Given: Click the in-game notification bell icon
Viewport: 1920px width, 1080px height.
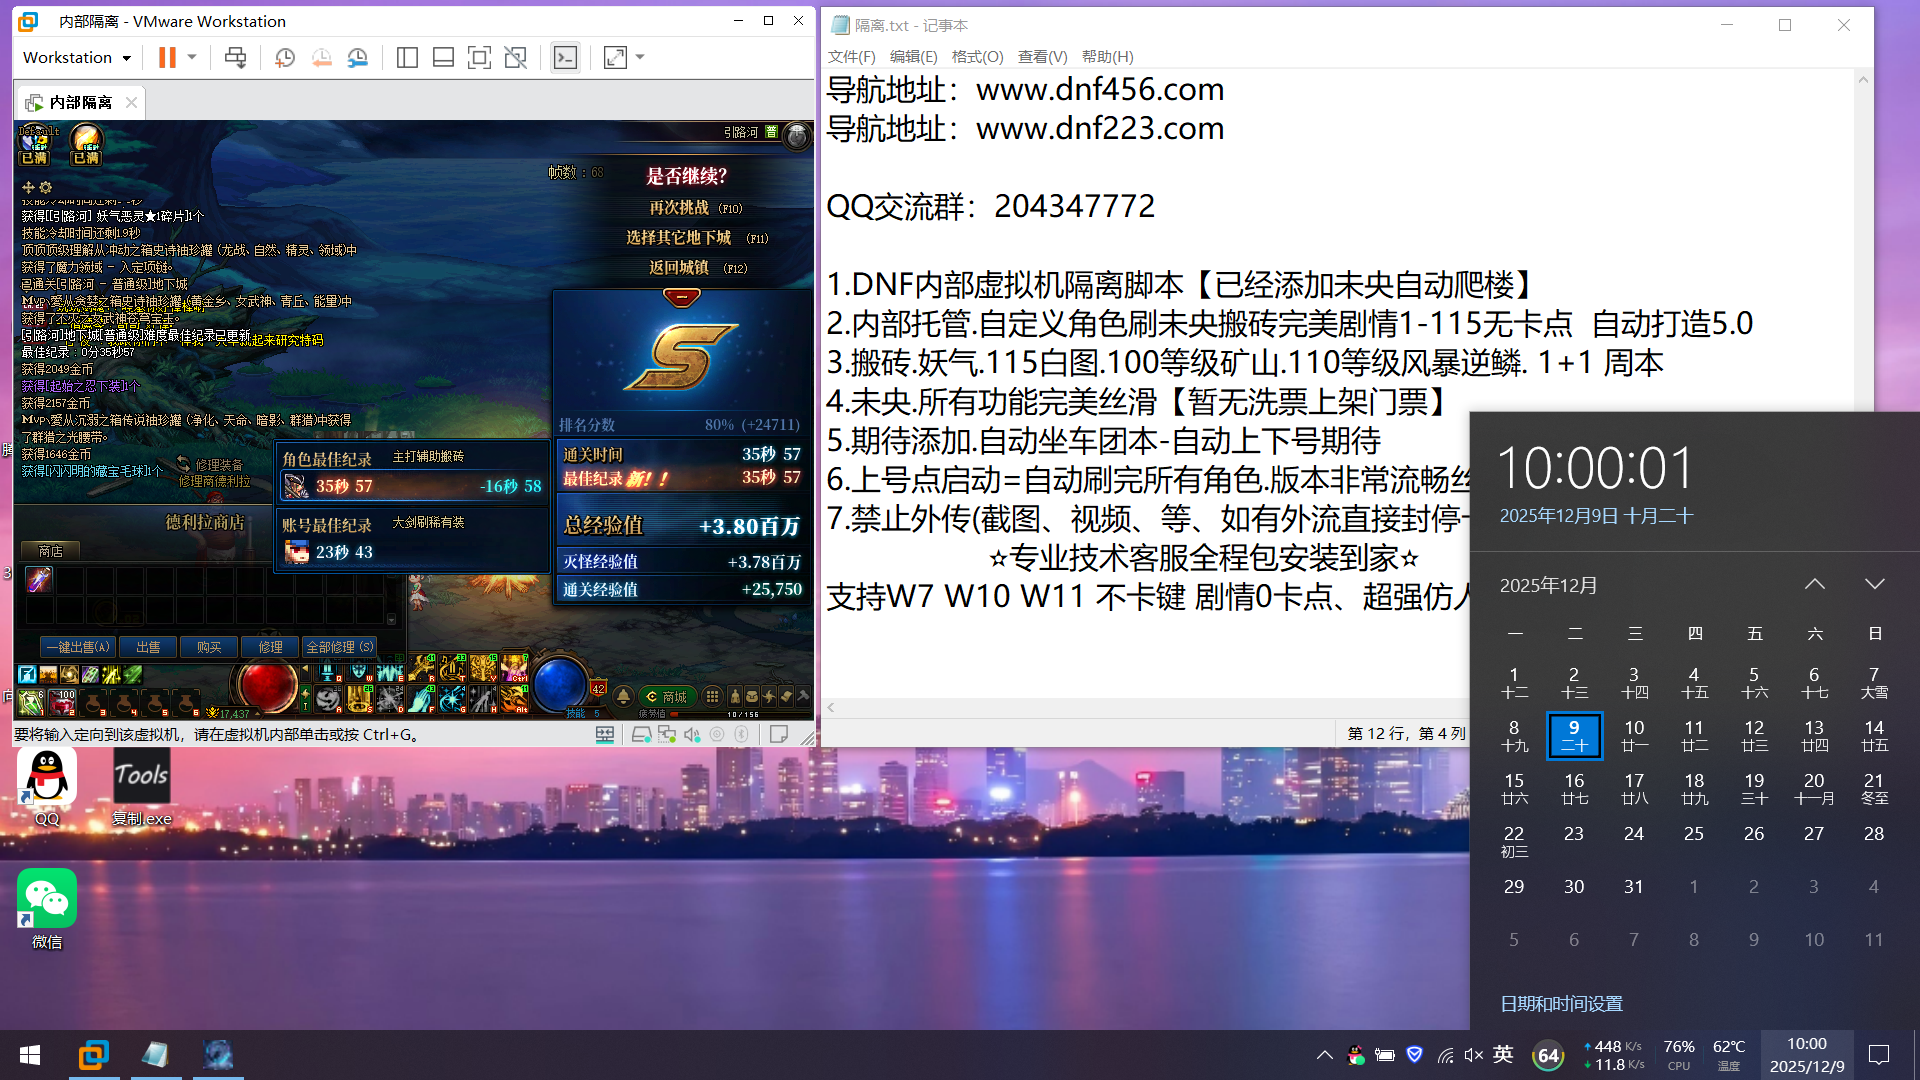Looking at the screenshot, I should pyautogui.click(x=623, y=697).
